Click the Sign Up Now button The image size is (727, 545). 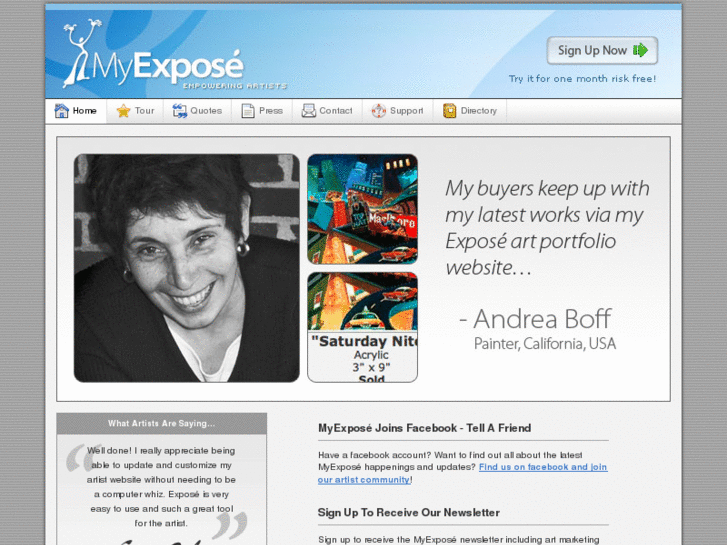coord(602,51)
